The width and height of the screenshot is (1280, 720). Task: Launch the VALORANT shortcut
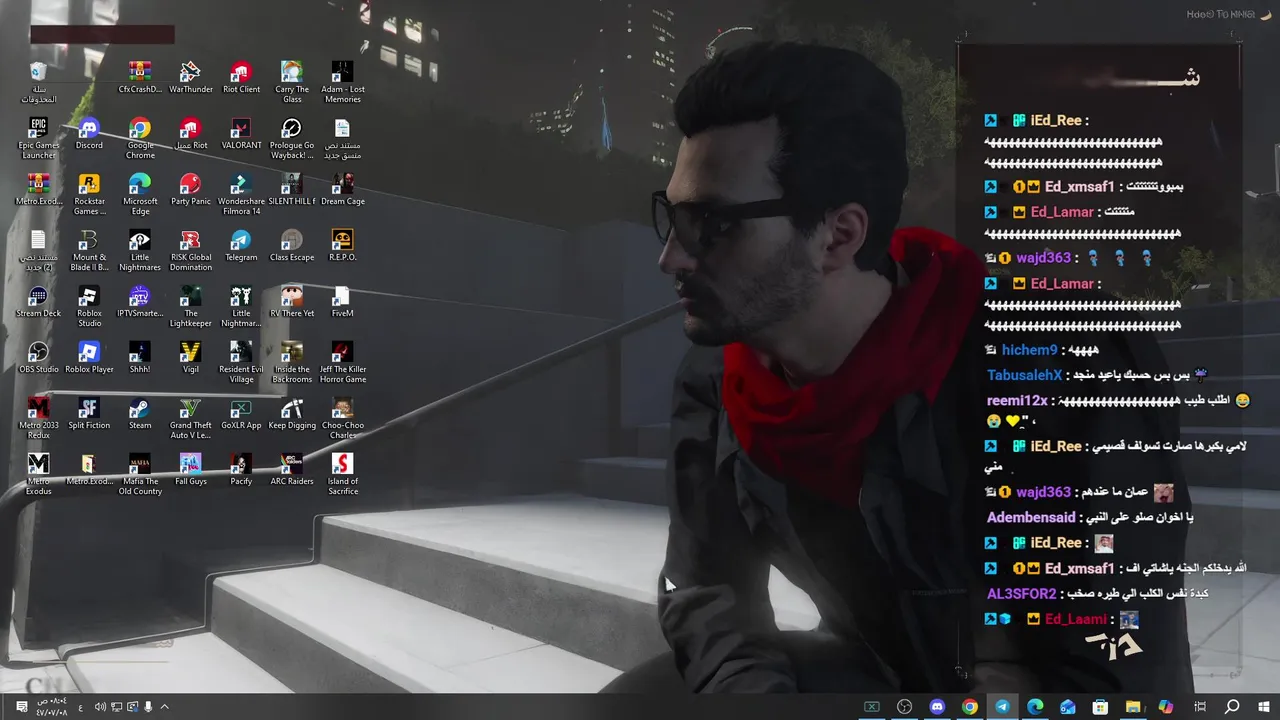tap(241, 134)
